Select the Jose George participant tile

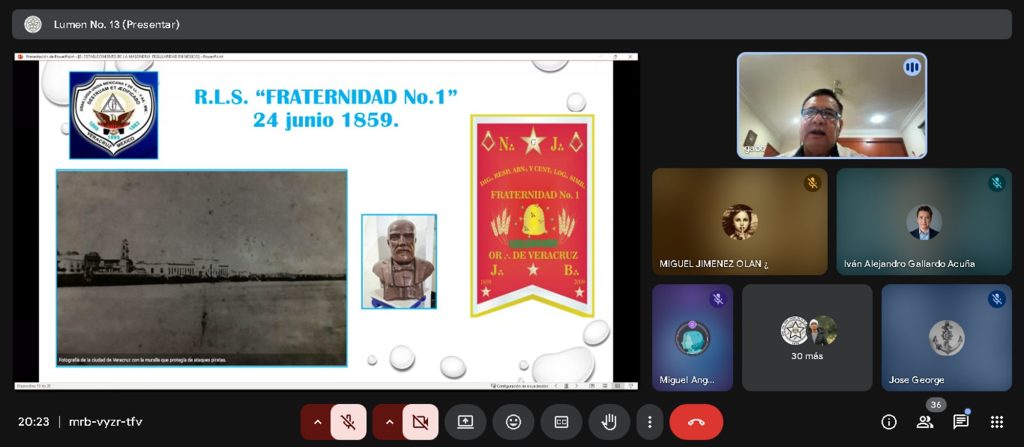pyautogui.click(x=946, y=338)
